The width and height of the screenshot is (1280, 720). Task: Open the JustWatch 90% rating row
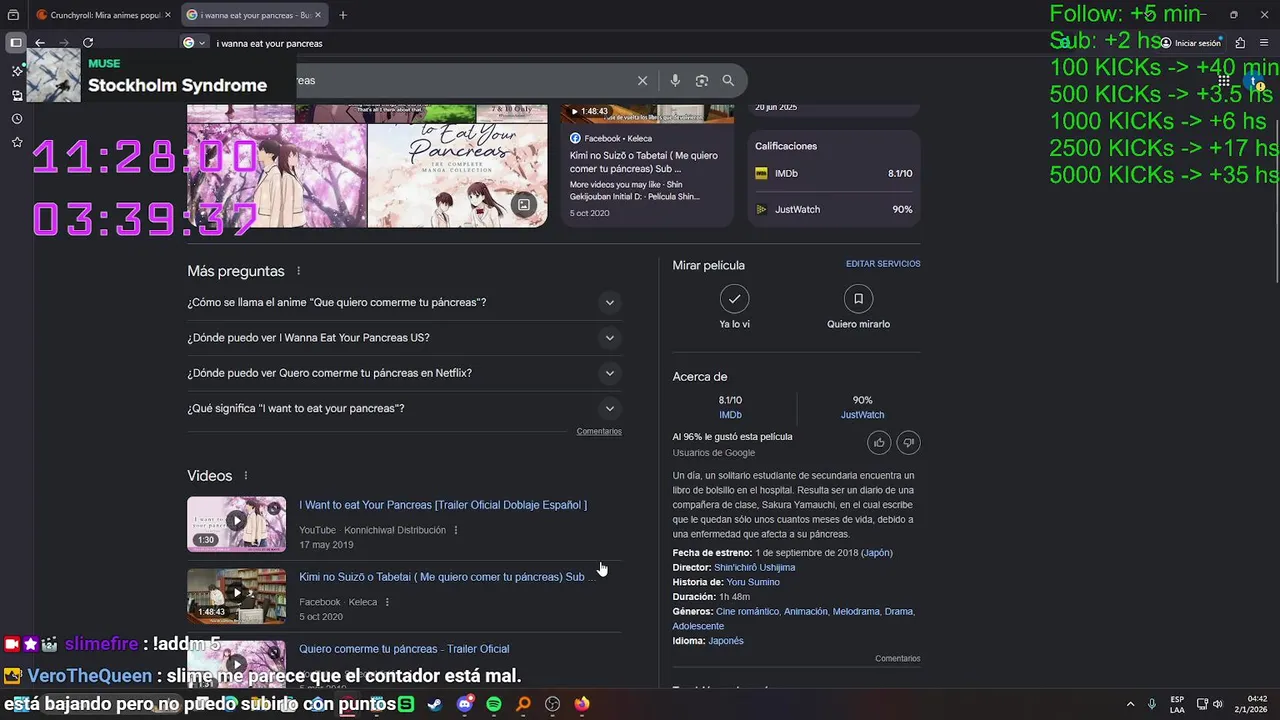834,210
